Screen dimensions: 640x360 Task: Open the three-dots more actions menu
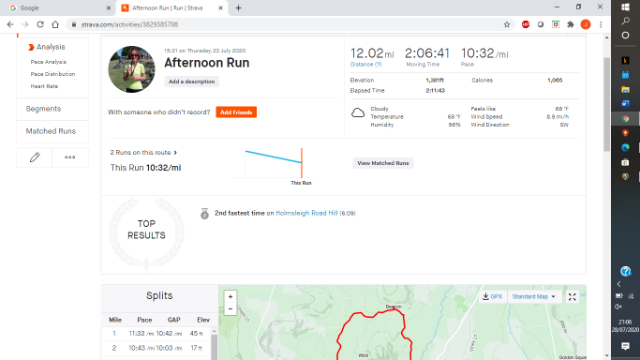(70, 157)
